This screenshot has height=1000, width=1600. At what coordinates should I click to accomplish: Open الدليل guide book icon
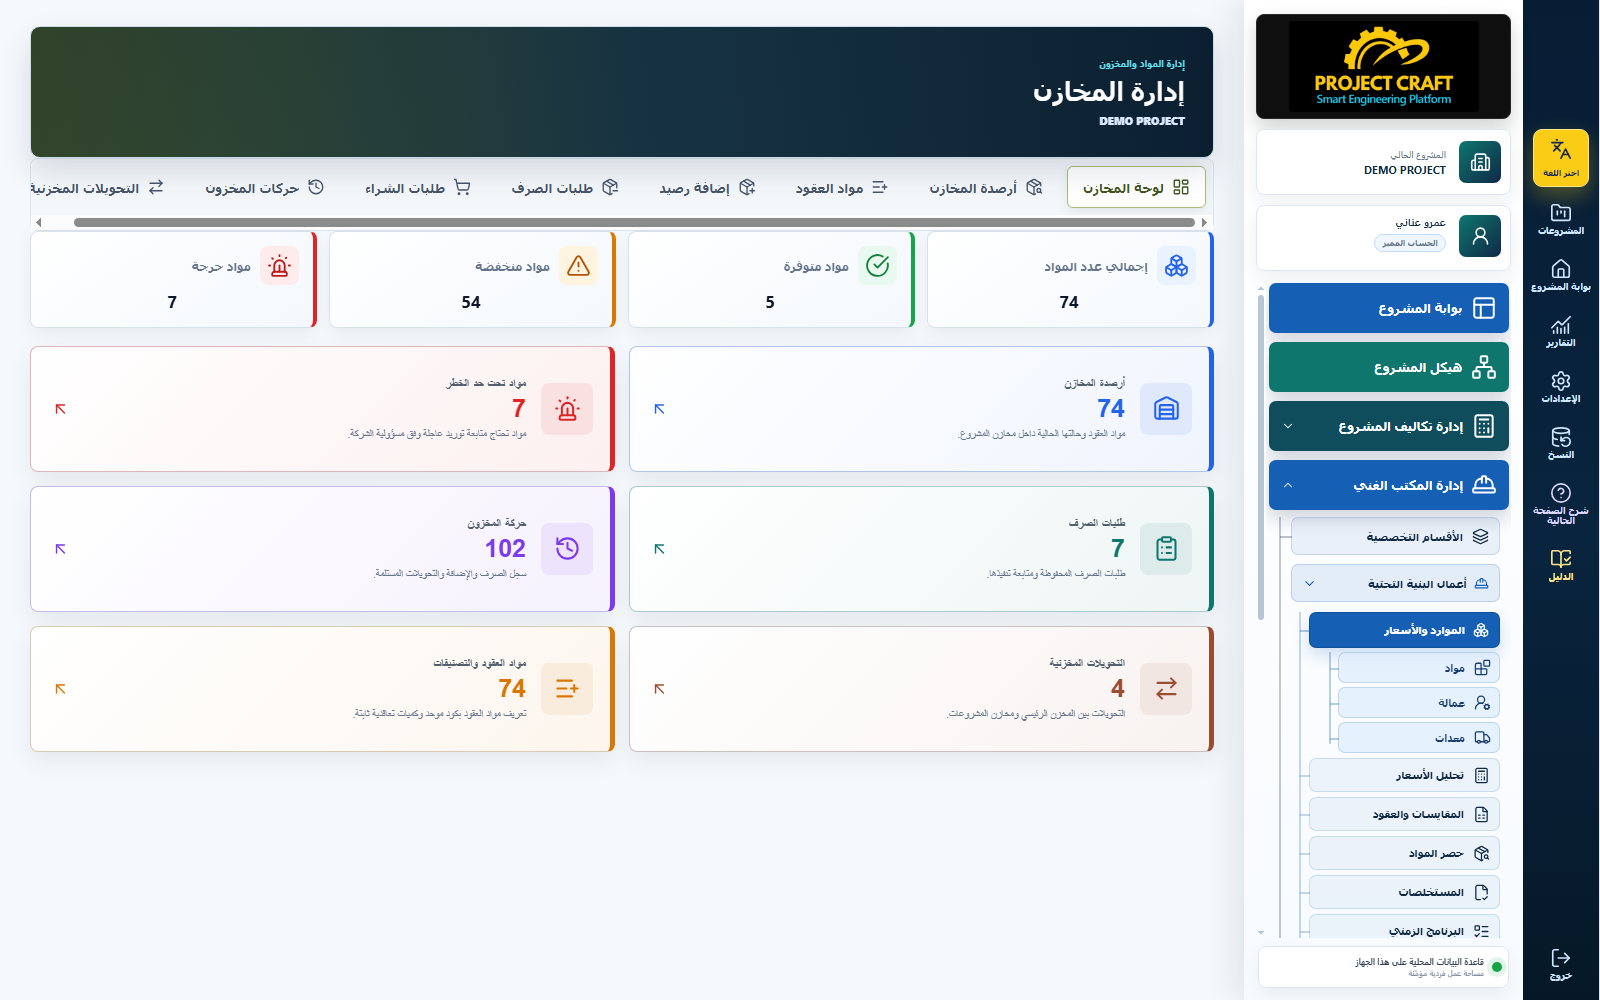pos(1560,558)
